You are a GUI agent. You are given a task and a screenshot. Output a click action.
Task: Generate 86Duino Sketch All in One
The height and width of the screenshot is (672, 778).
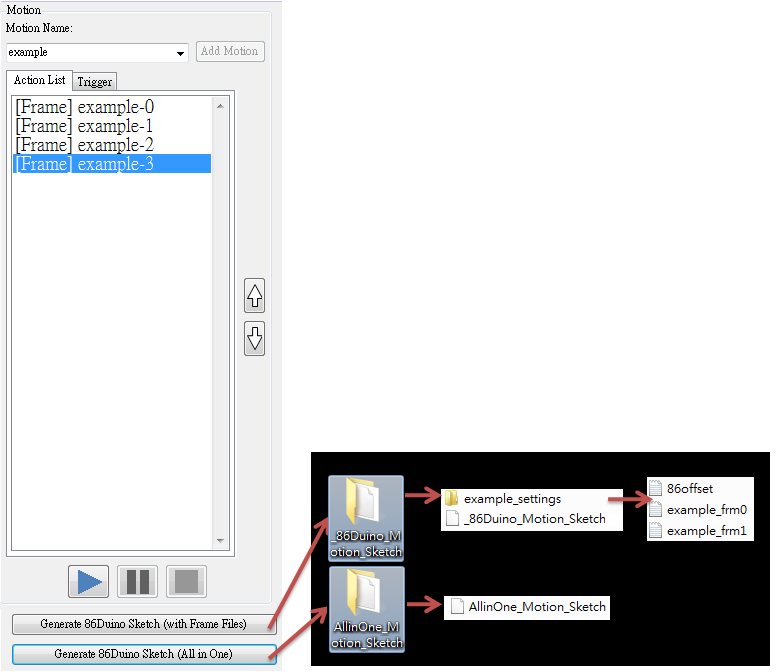pyautogui.click(x=144, y=654)
